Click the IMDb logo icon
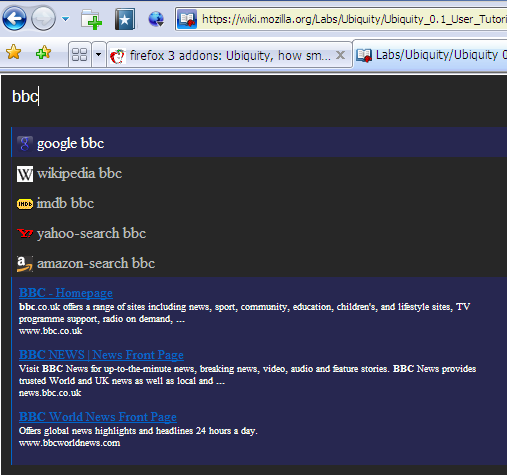The image size is (507, 475). coord(25,204)
